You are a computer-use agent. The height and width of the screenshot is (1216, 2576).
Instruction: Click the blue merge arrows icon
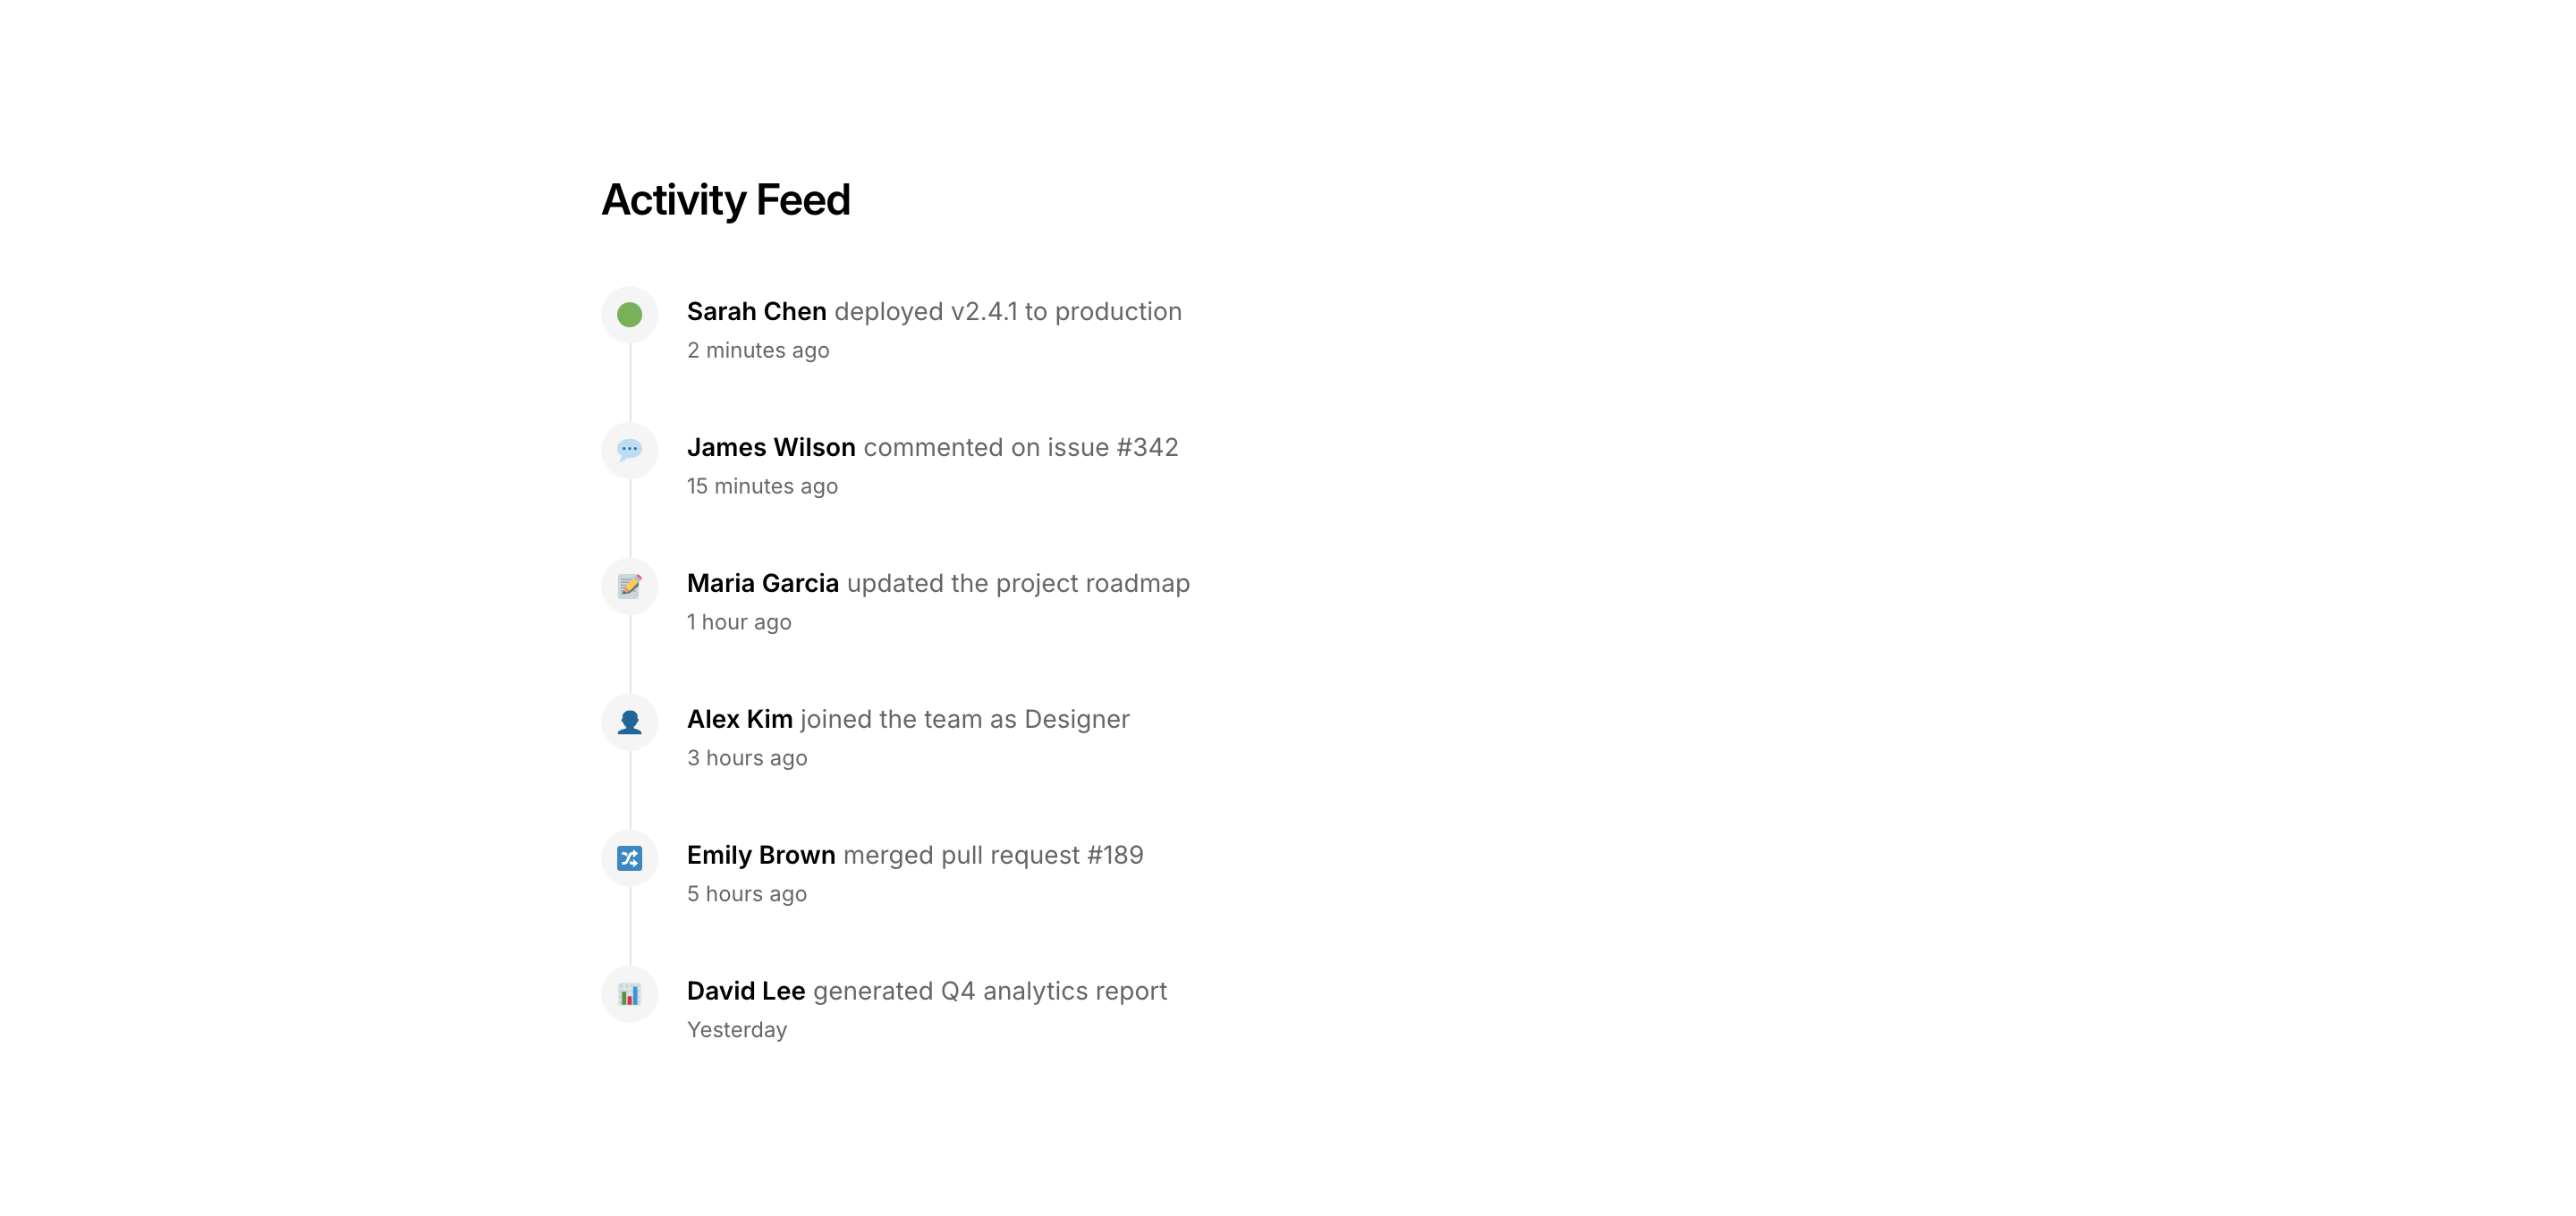tap(629, 858)
